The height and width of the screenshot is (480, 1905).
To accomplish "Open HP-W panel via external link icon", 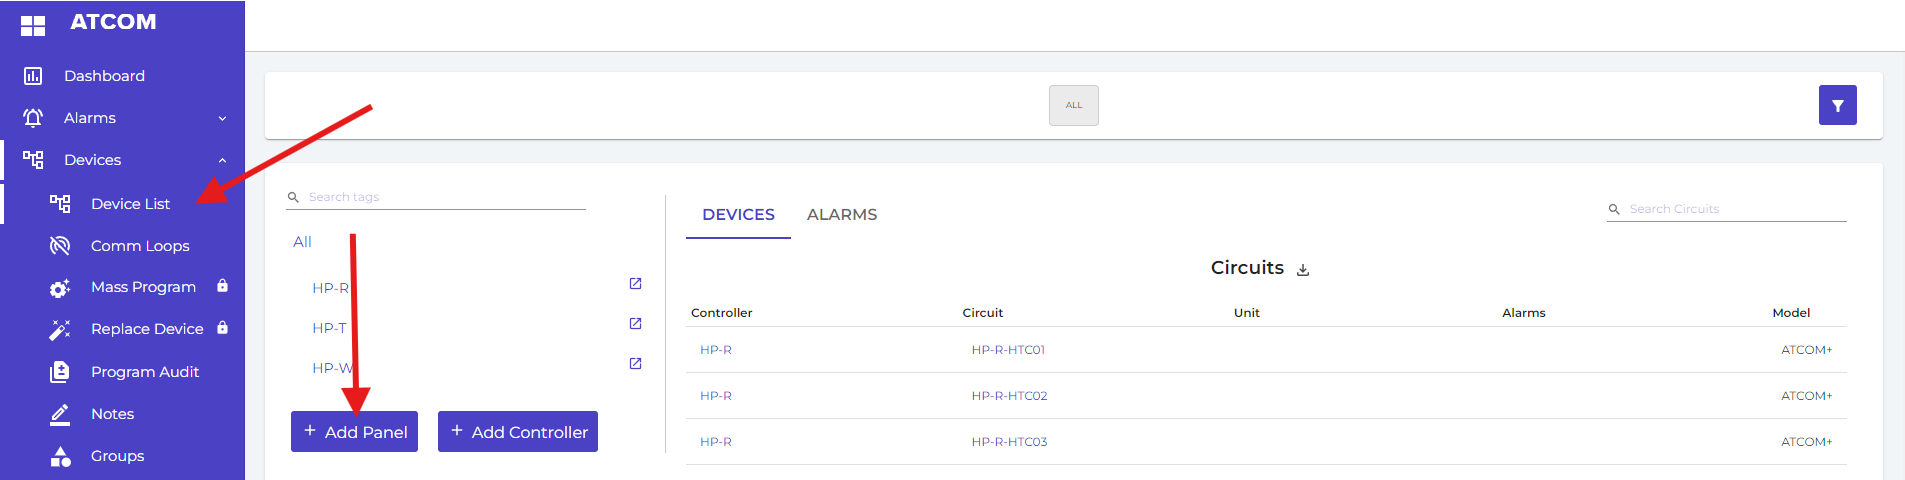I will [635, 364].
